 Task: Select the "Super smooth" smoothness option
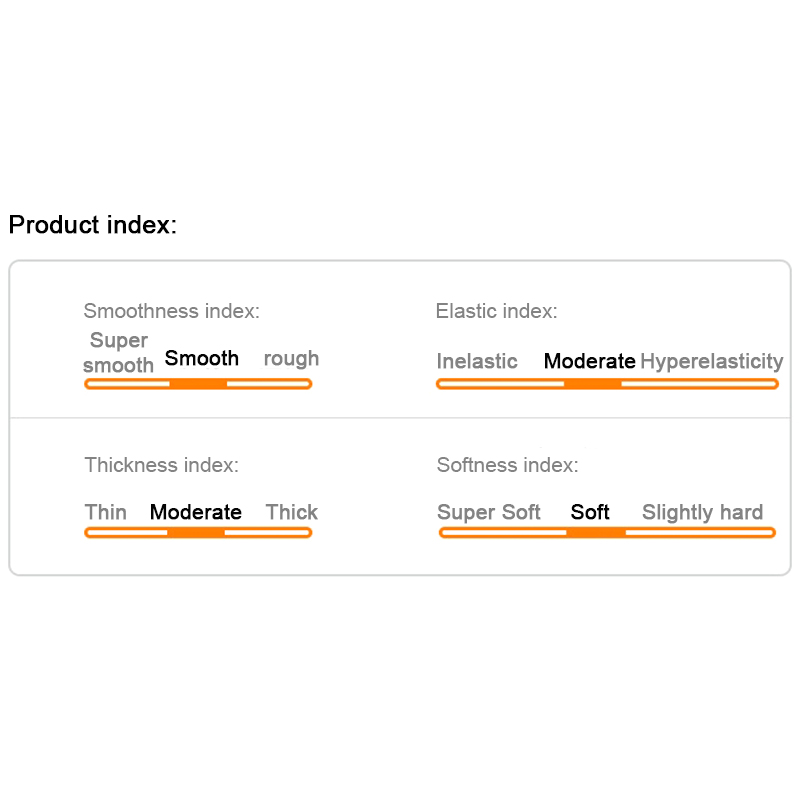pyautogui.click(x=119, y=353)
